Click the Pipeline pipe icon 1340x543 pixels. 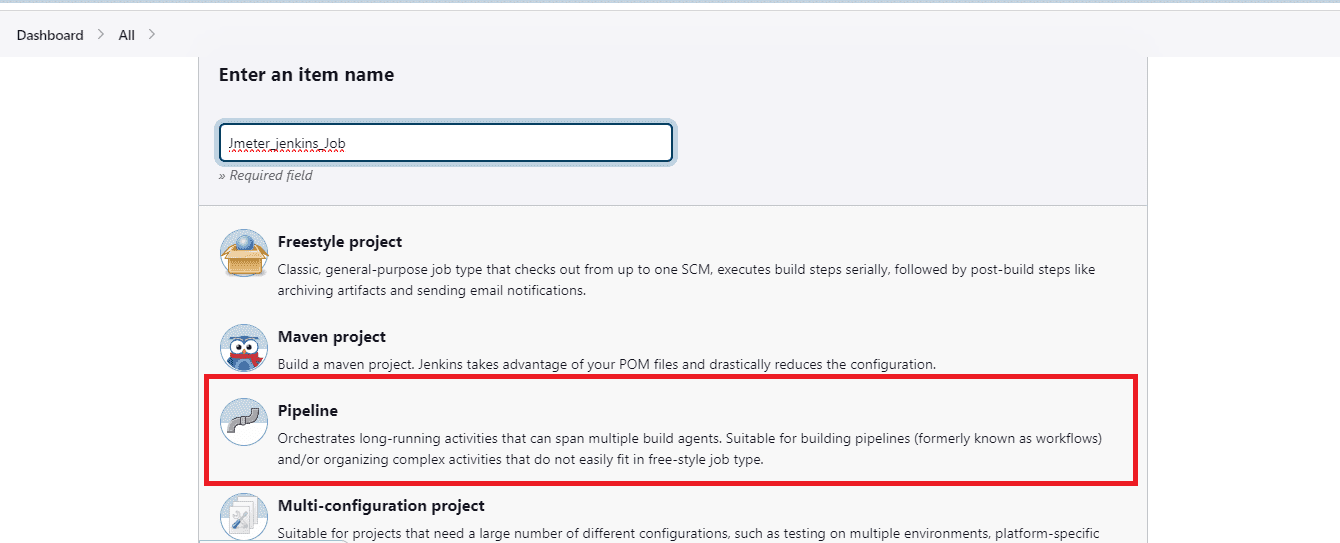coord(244,422)
